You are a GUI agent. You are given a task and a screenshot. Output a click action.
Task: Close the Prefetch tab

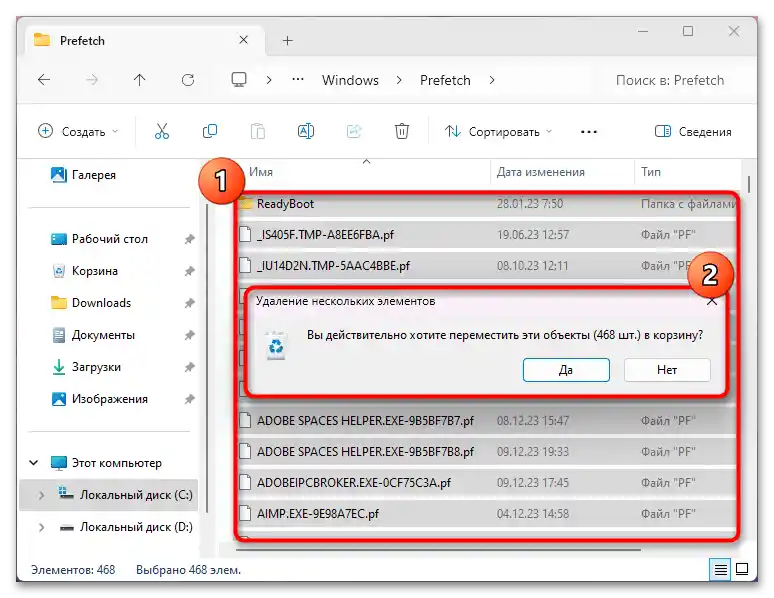pyautogui.click(x=243, y=40)
